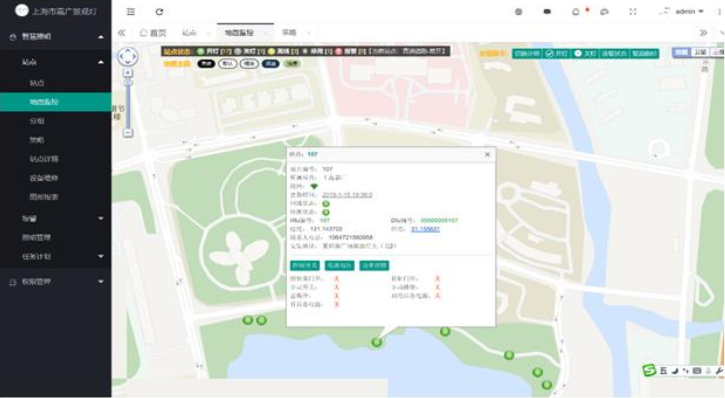This screenshot has height=398, width=725.
Task: Click the map zoom level slider track
Action: click(x=128, y=103)
